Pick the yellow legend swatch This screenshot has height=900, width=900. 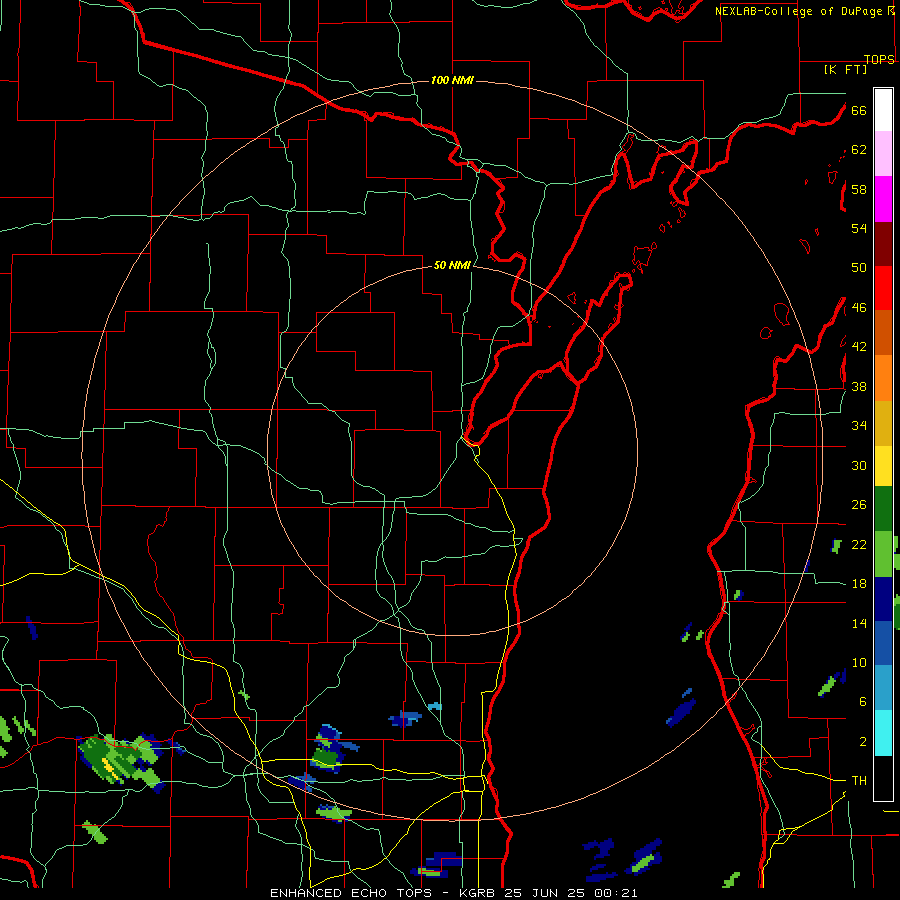883,466
